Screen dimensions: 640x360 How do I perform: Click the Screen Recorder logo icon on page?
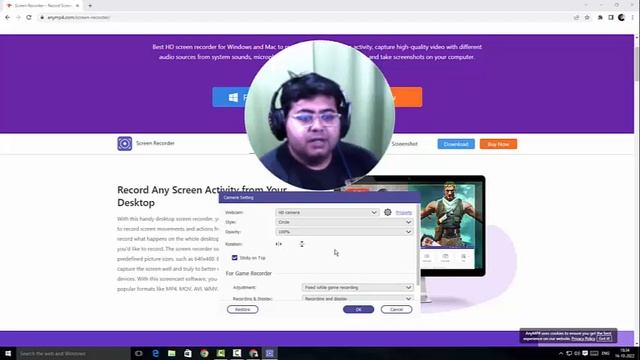pos(124,144)
